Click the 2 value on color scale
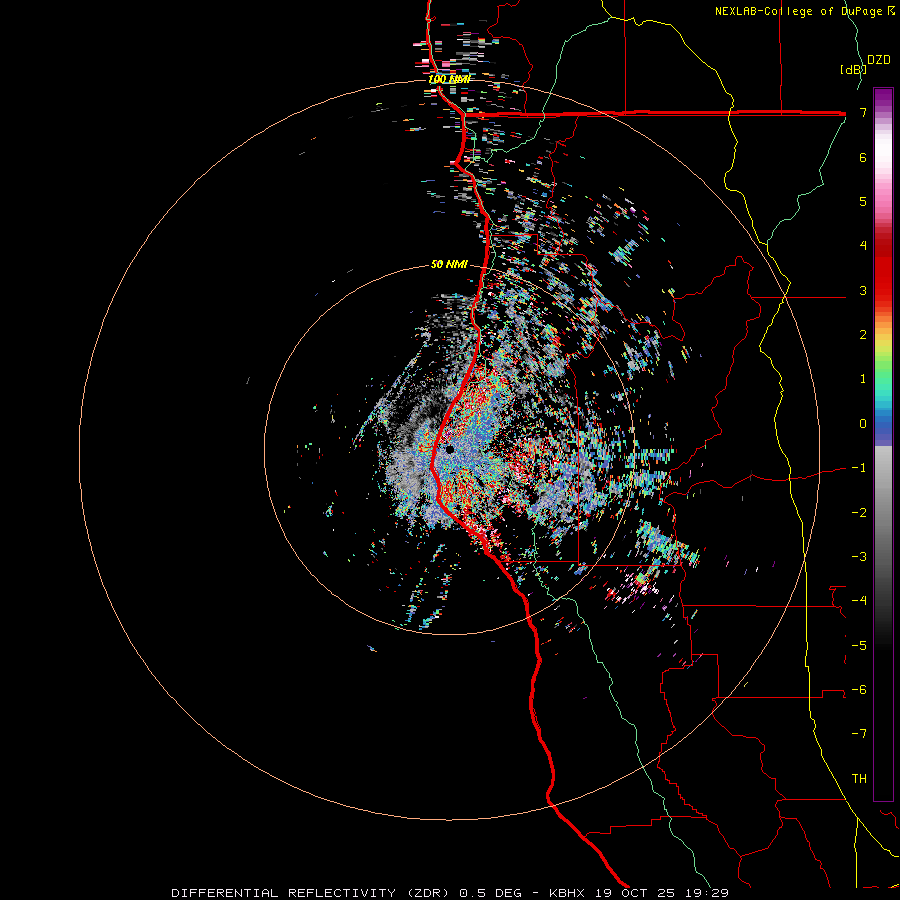Image resolution: width=900 pixels, height=900 pixels. 863,335
